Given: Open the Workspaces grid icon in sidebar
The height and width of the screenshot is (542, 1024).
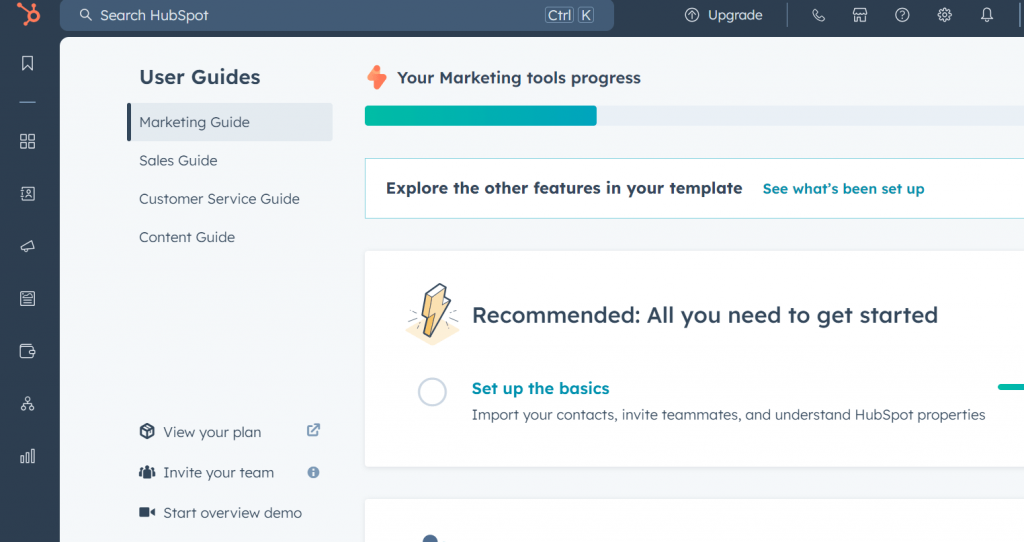Looking at the screenshot, I should 27,141.
